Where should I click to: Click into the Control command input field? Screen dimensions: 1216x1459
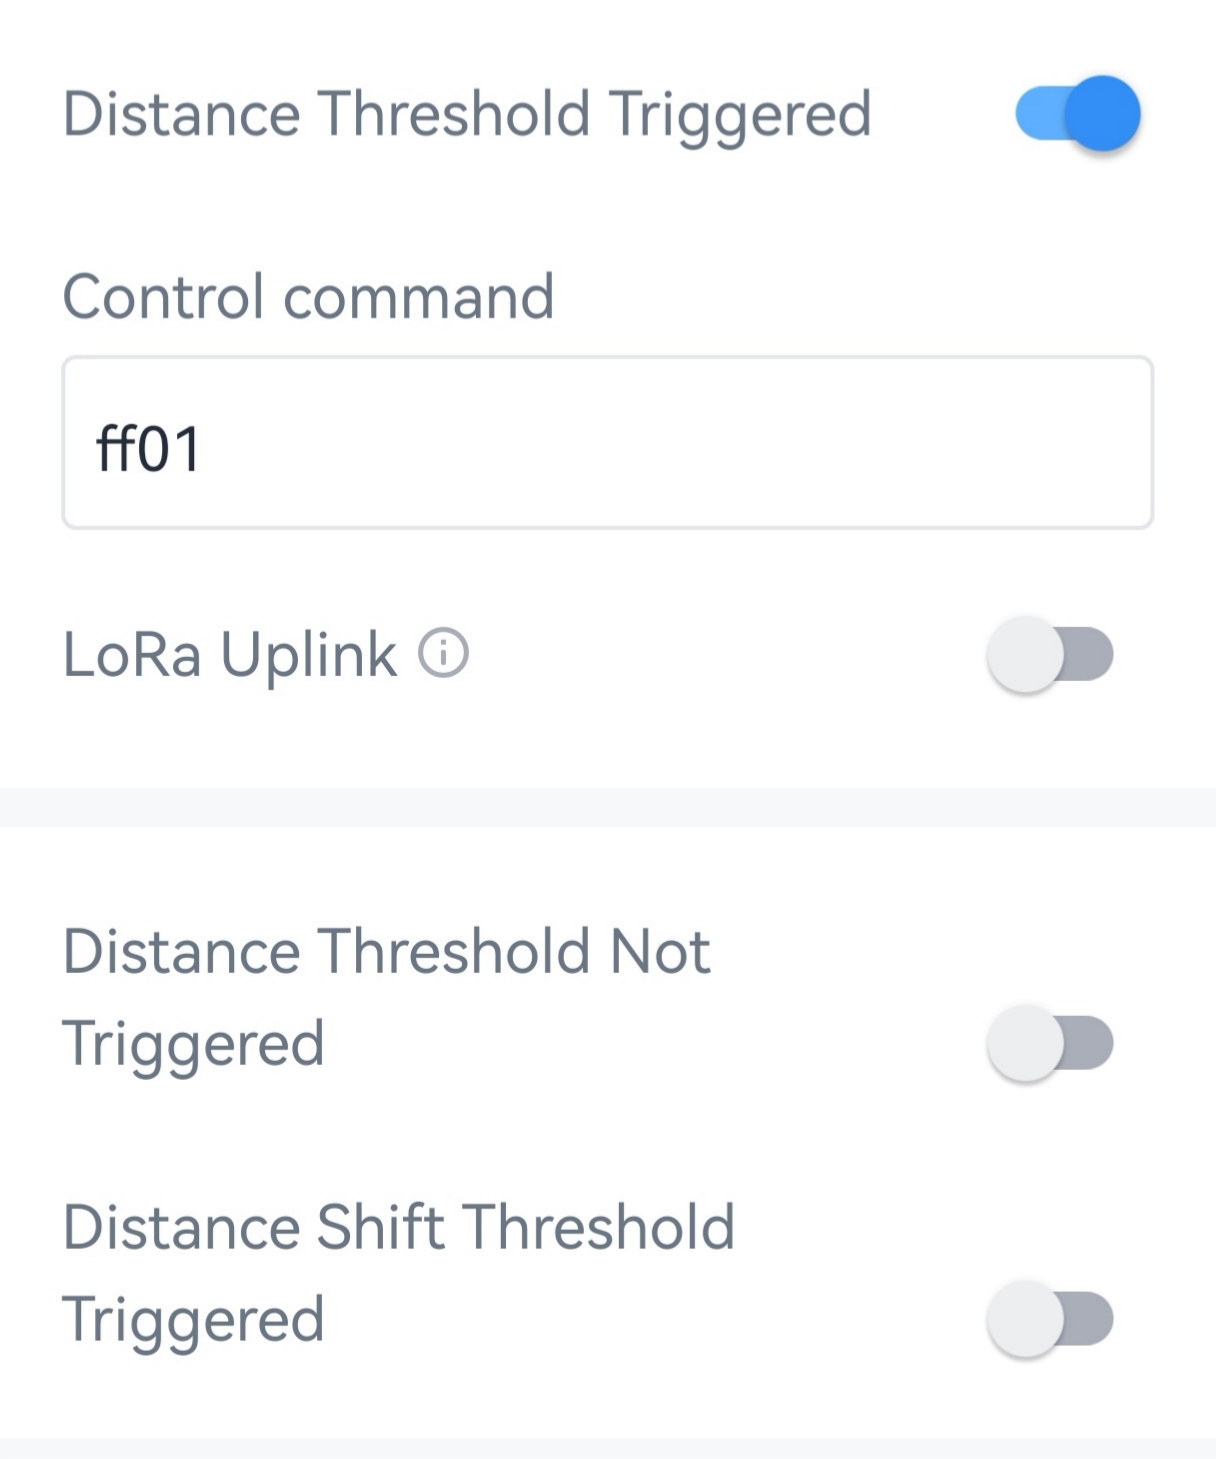[x=607, y=443]
